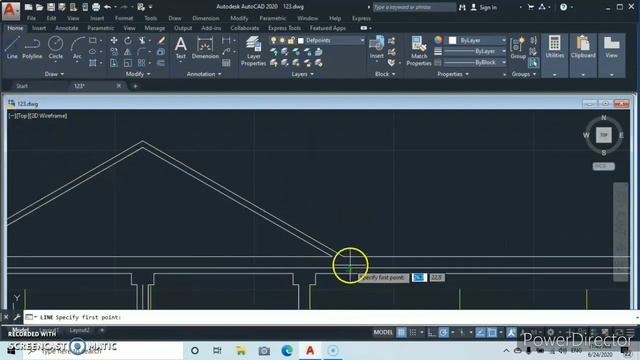640x360 pixels.
Task: Add a new drawing tab with plus
Action: click(x=135, y=86)
